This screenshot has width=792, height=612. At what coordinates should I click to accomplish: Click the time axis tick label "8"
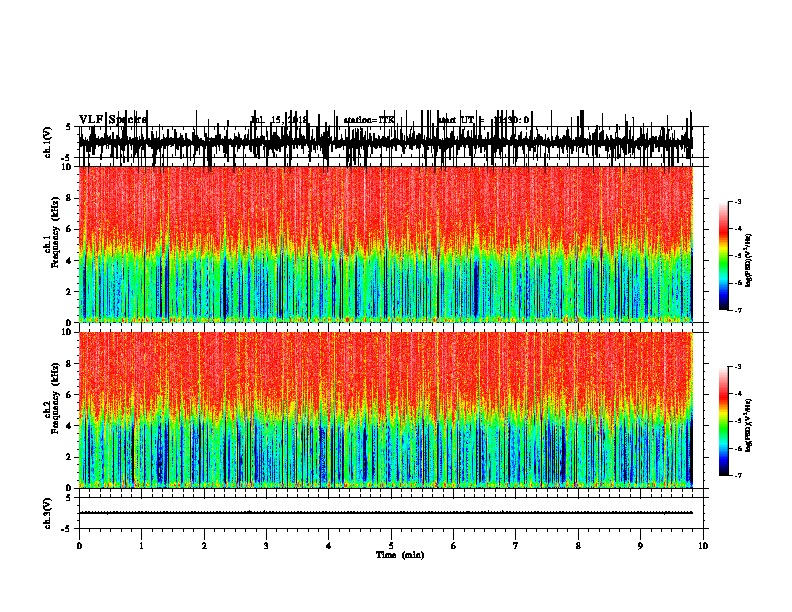point(578,546)
